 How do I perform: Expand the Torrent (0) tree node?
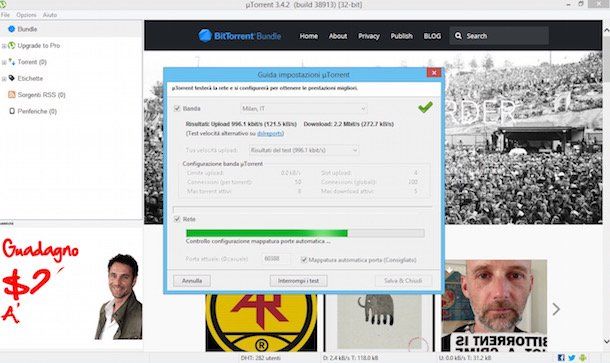tap(4, 62)
